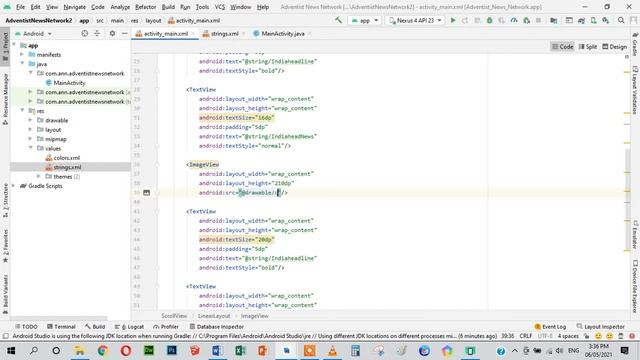Viewport: 640px width, 360px height.
Task: Open Word from the Windows taskbar
Action: tap(218, 351)
